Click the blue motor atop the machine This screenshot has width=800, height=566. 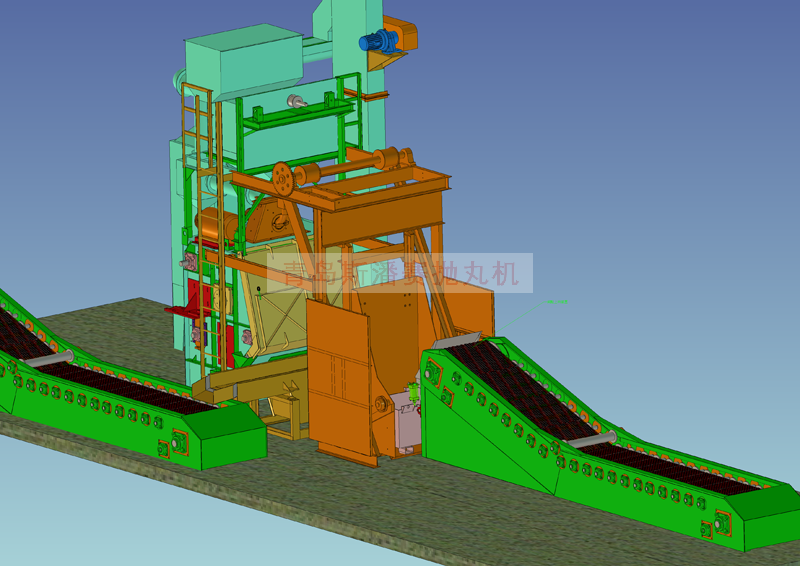coord(380,41)
